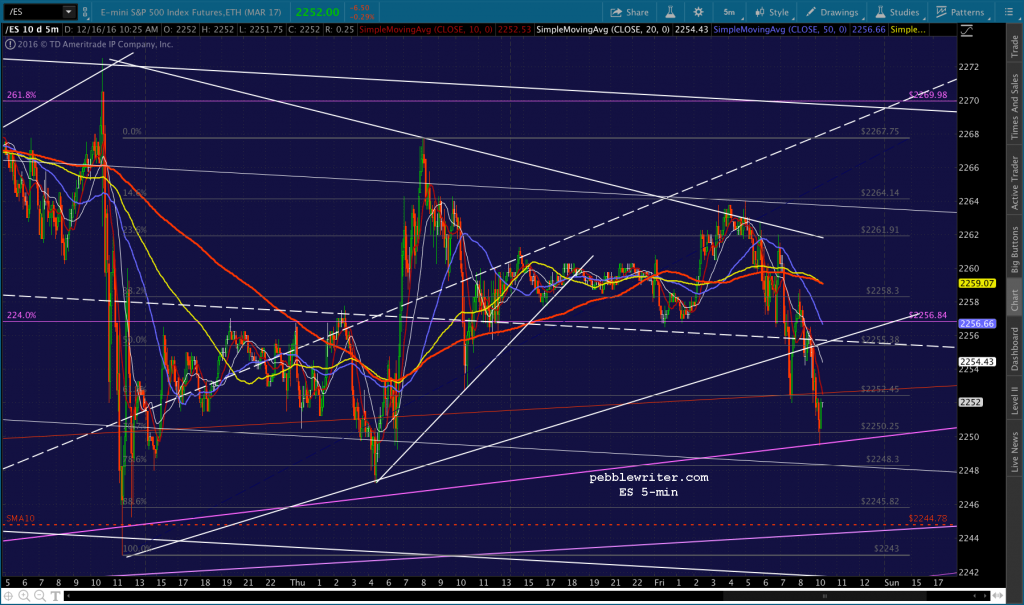Click the SMA10 red dashed line label

tap(20, 518)
